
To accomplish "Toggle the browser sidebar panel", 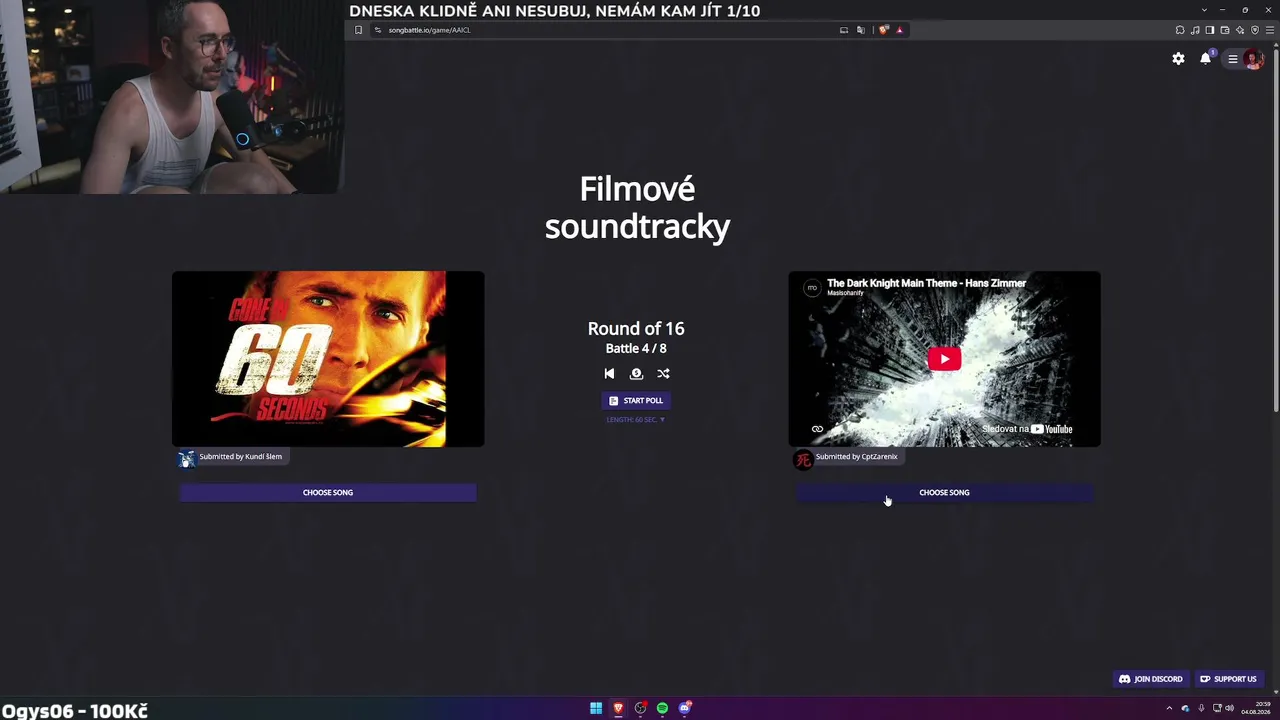I will coord(1210,30).
